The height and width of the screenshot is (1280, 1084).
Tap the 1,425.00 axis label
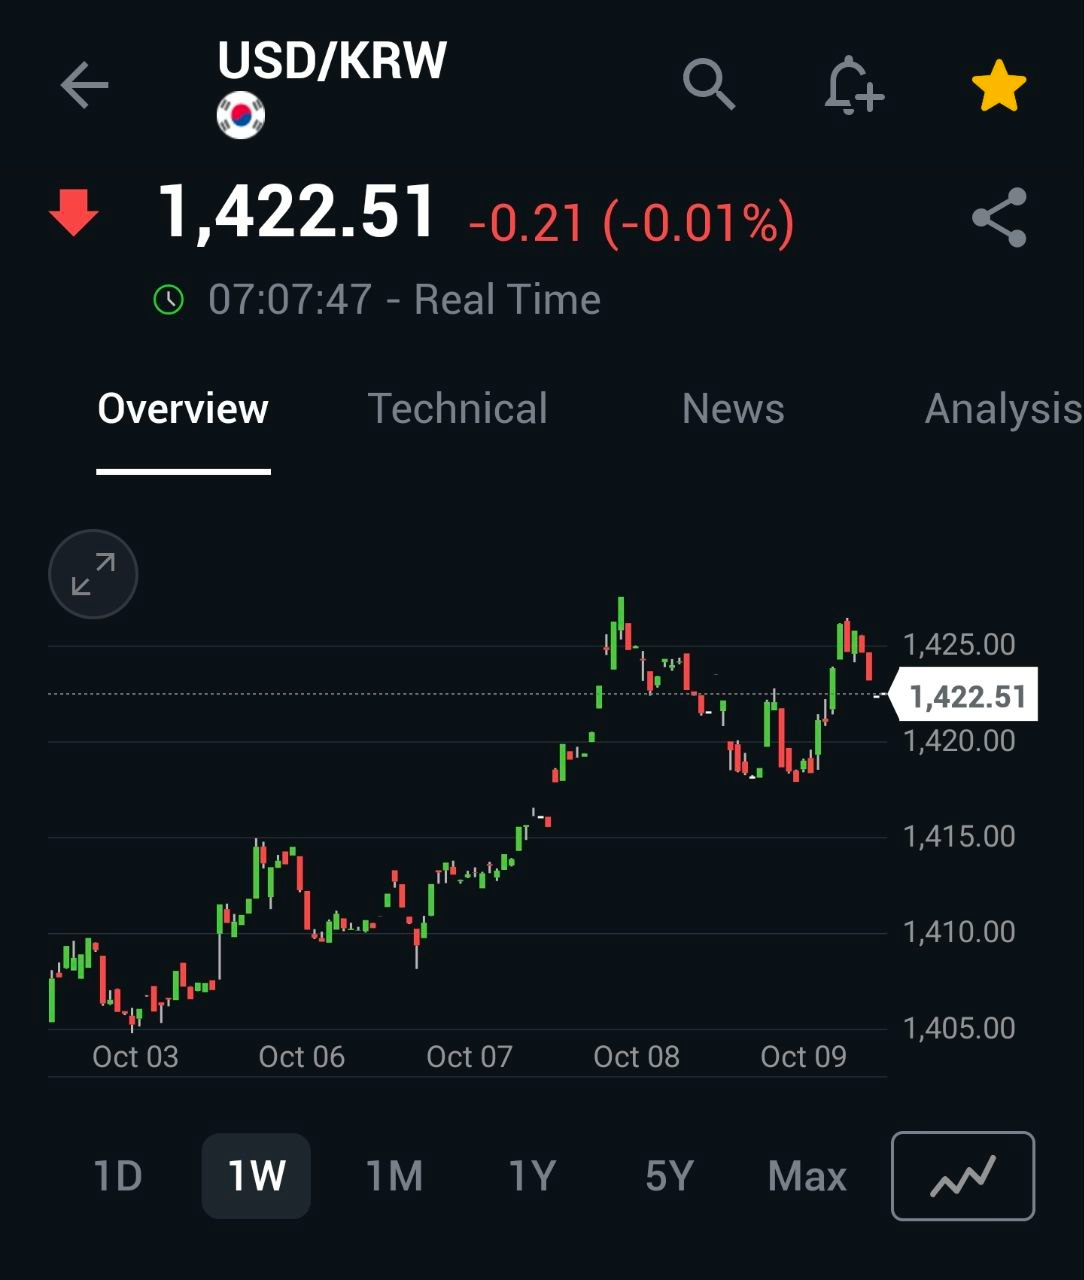coord(959,644)
